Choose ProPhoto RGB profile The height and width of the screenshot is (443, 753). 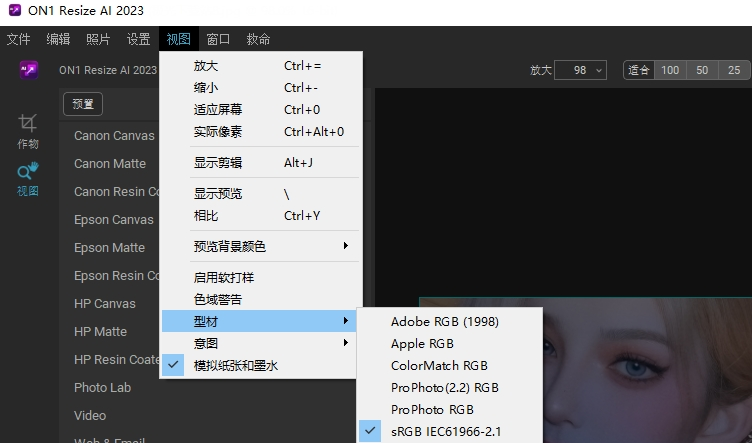[432, 409]
